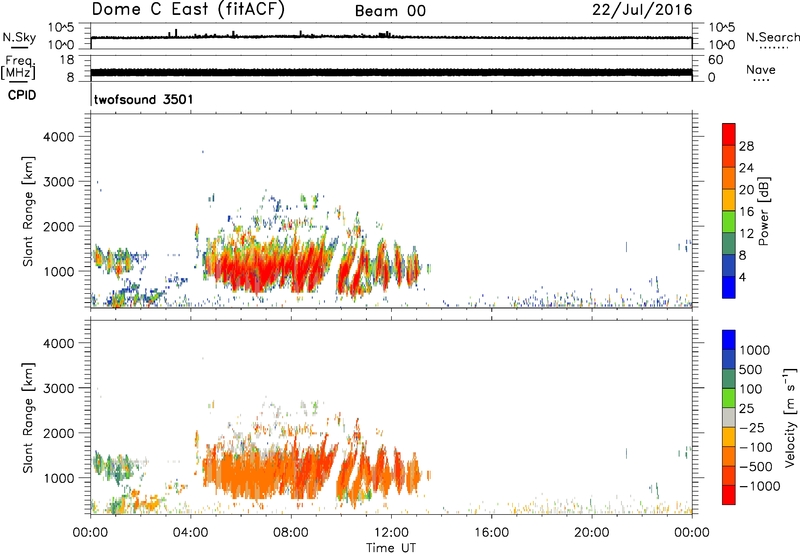Click the 'Time UT' axis title

pos(391,547)
